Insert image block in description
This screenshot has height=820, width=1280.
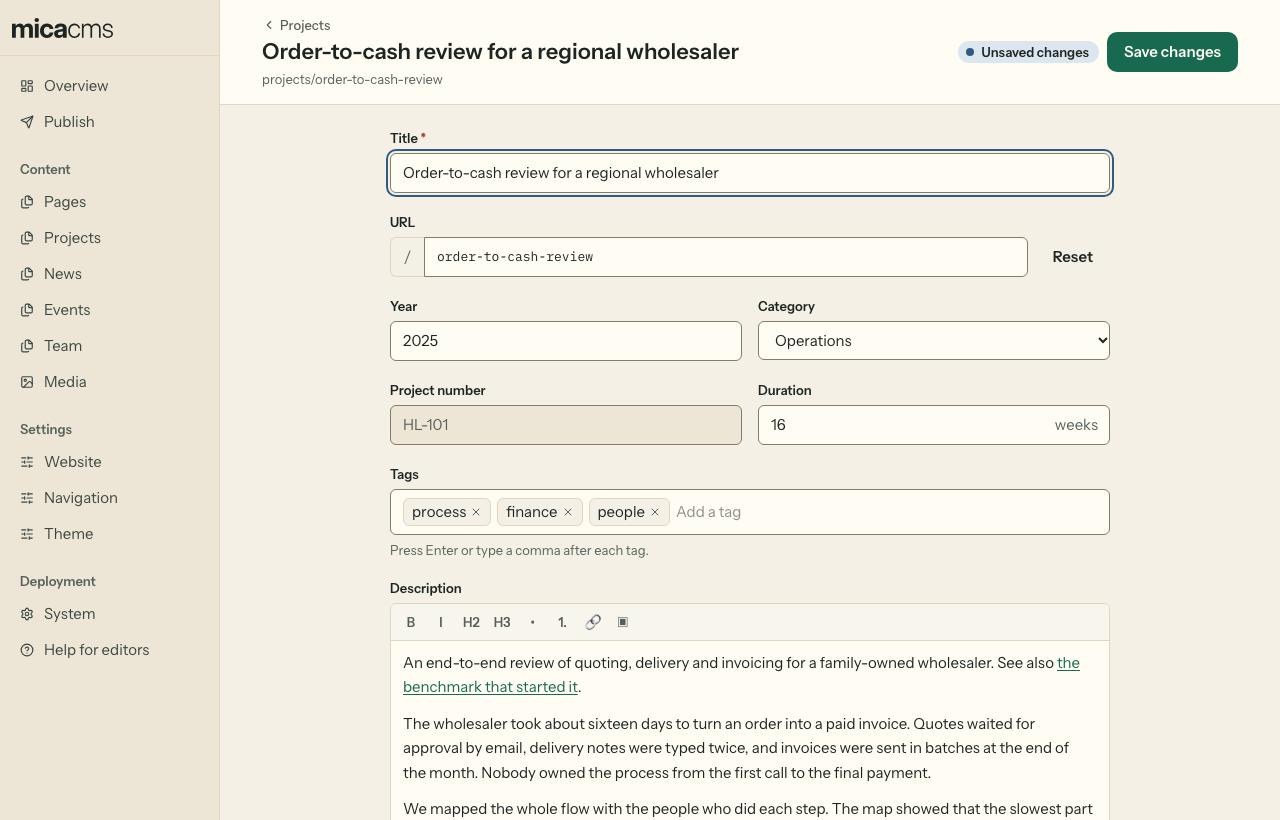pyautogui.click(x=623, y=622)
